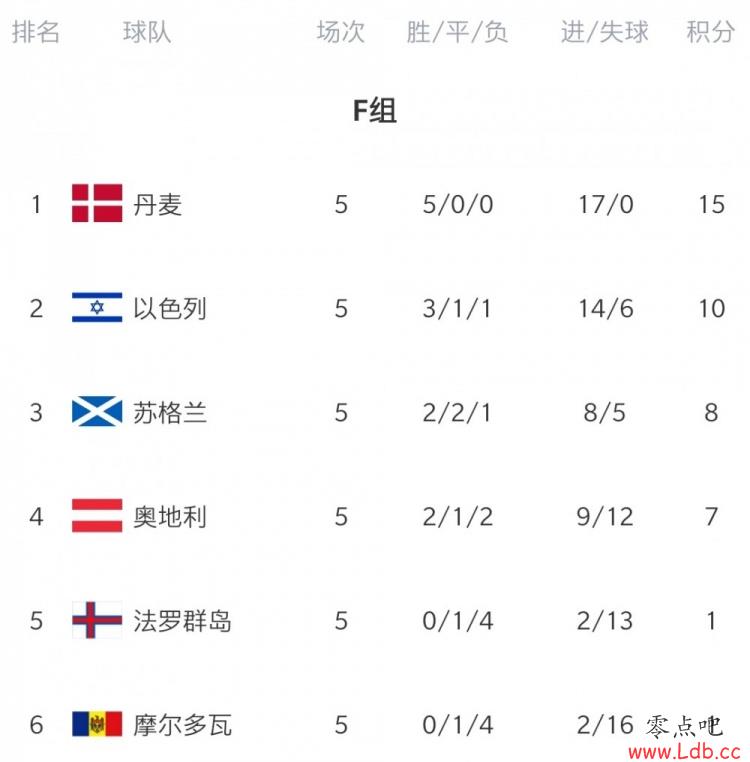750x762 pixels.
Task: Open the 丹麦 team entry
Action: pyautogui.click(x=157, y=205)
